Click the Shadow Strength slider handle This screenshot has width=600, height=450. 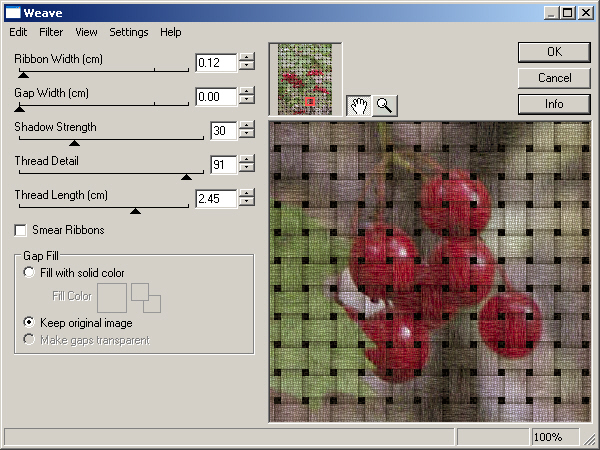74,143
